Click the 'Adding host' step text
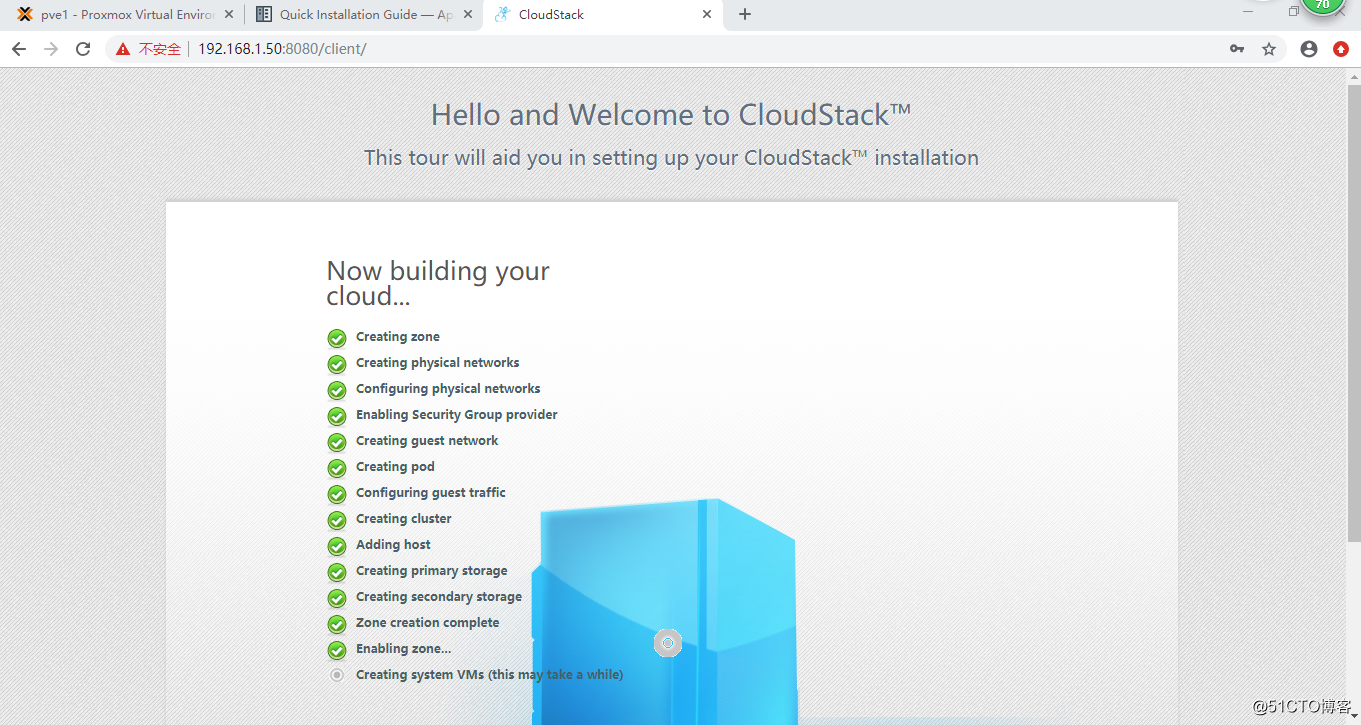Screen dimensions: 1361x725 click(x=393, y=545)
